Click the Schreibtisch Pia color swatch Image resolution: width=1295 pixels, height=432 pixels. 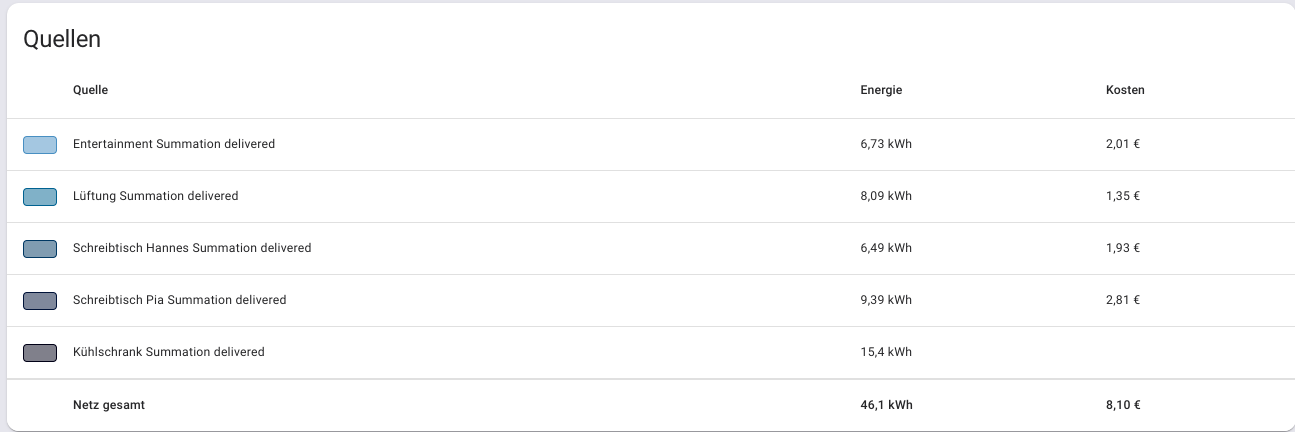point(40,301)
